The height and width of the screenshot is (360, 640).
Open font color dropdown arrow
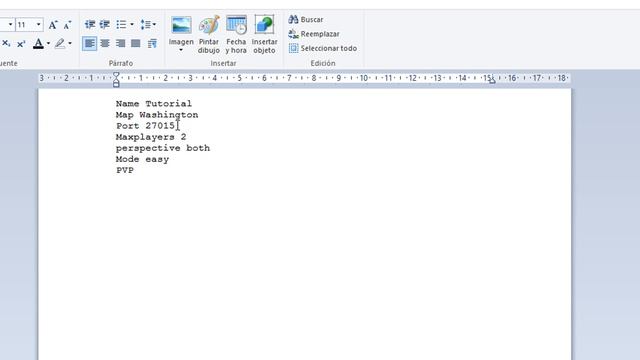48,43
